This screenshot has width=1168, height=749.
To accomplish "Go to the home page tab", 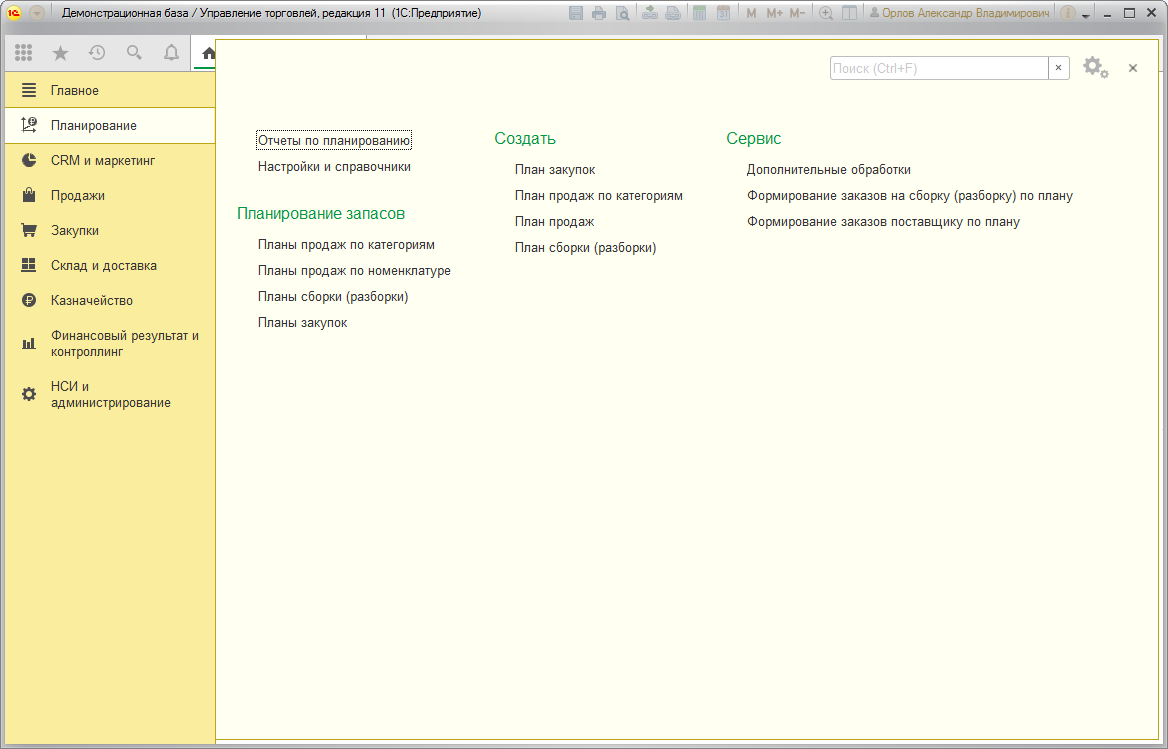I will [208, 53].
